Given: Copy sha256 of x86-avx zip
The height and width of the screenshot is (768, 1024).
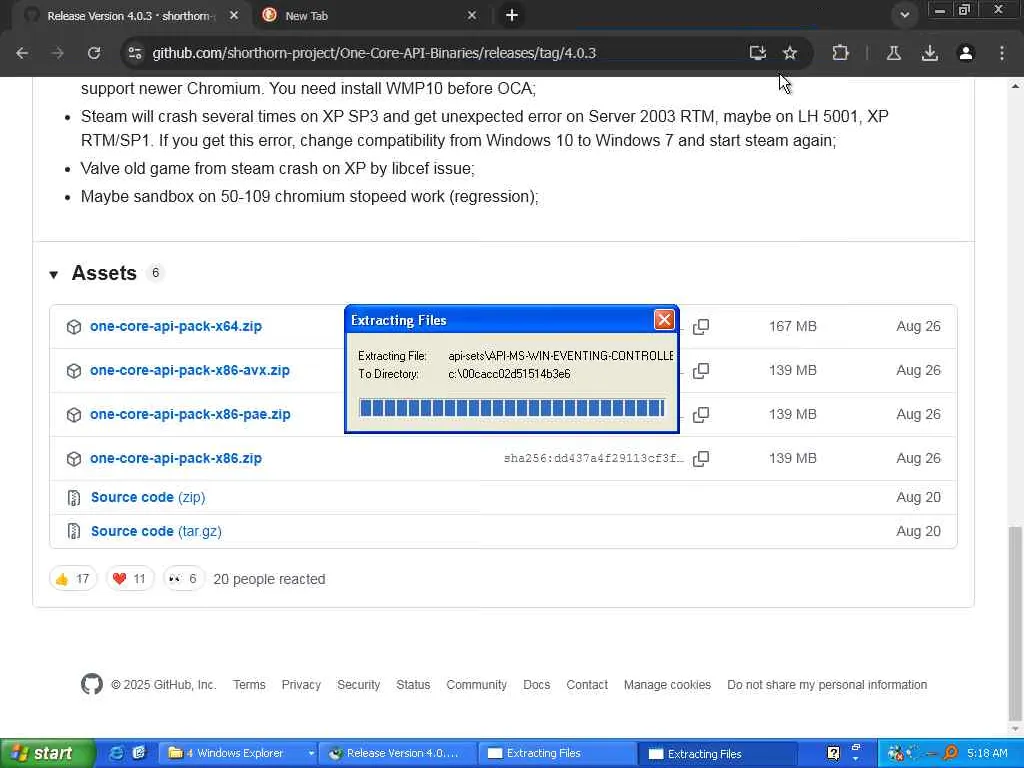Looking at the screenshot, I should pyautogui.click(x=701, y=370).
